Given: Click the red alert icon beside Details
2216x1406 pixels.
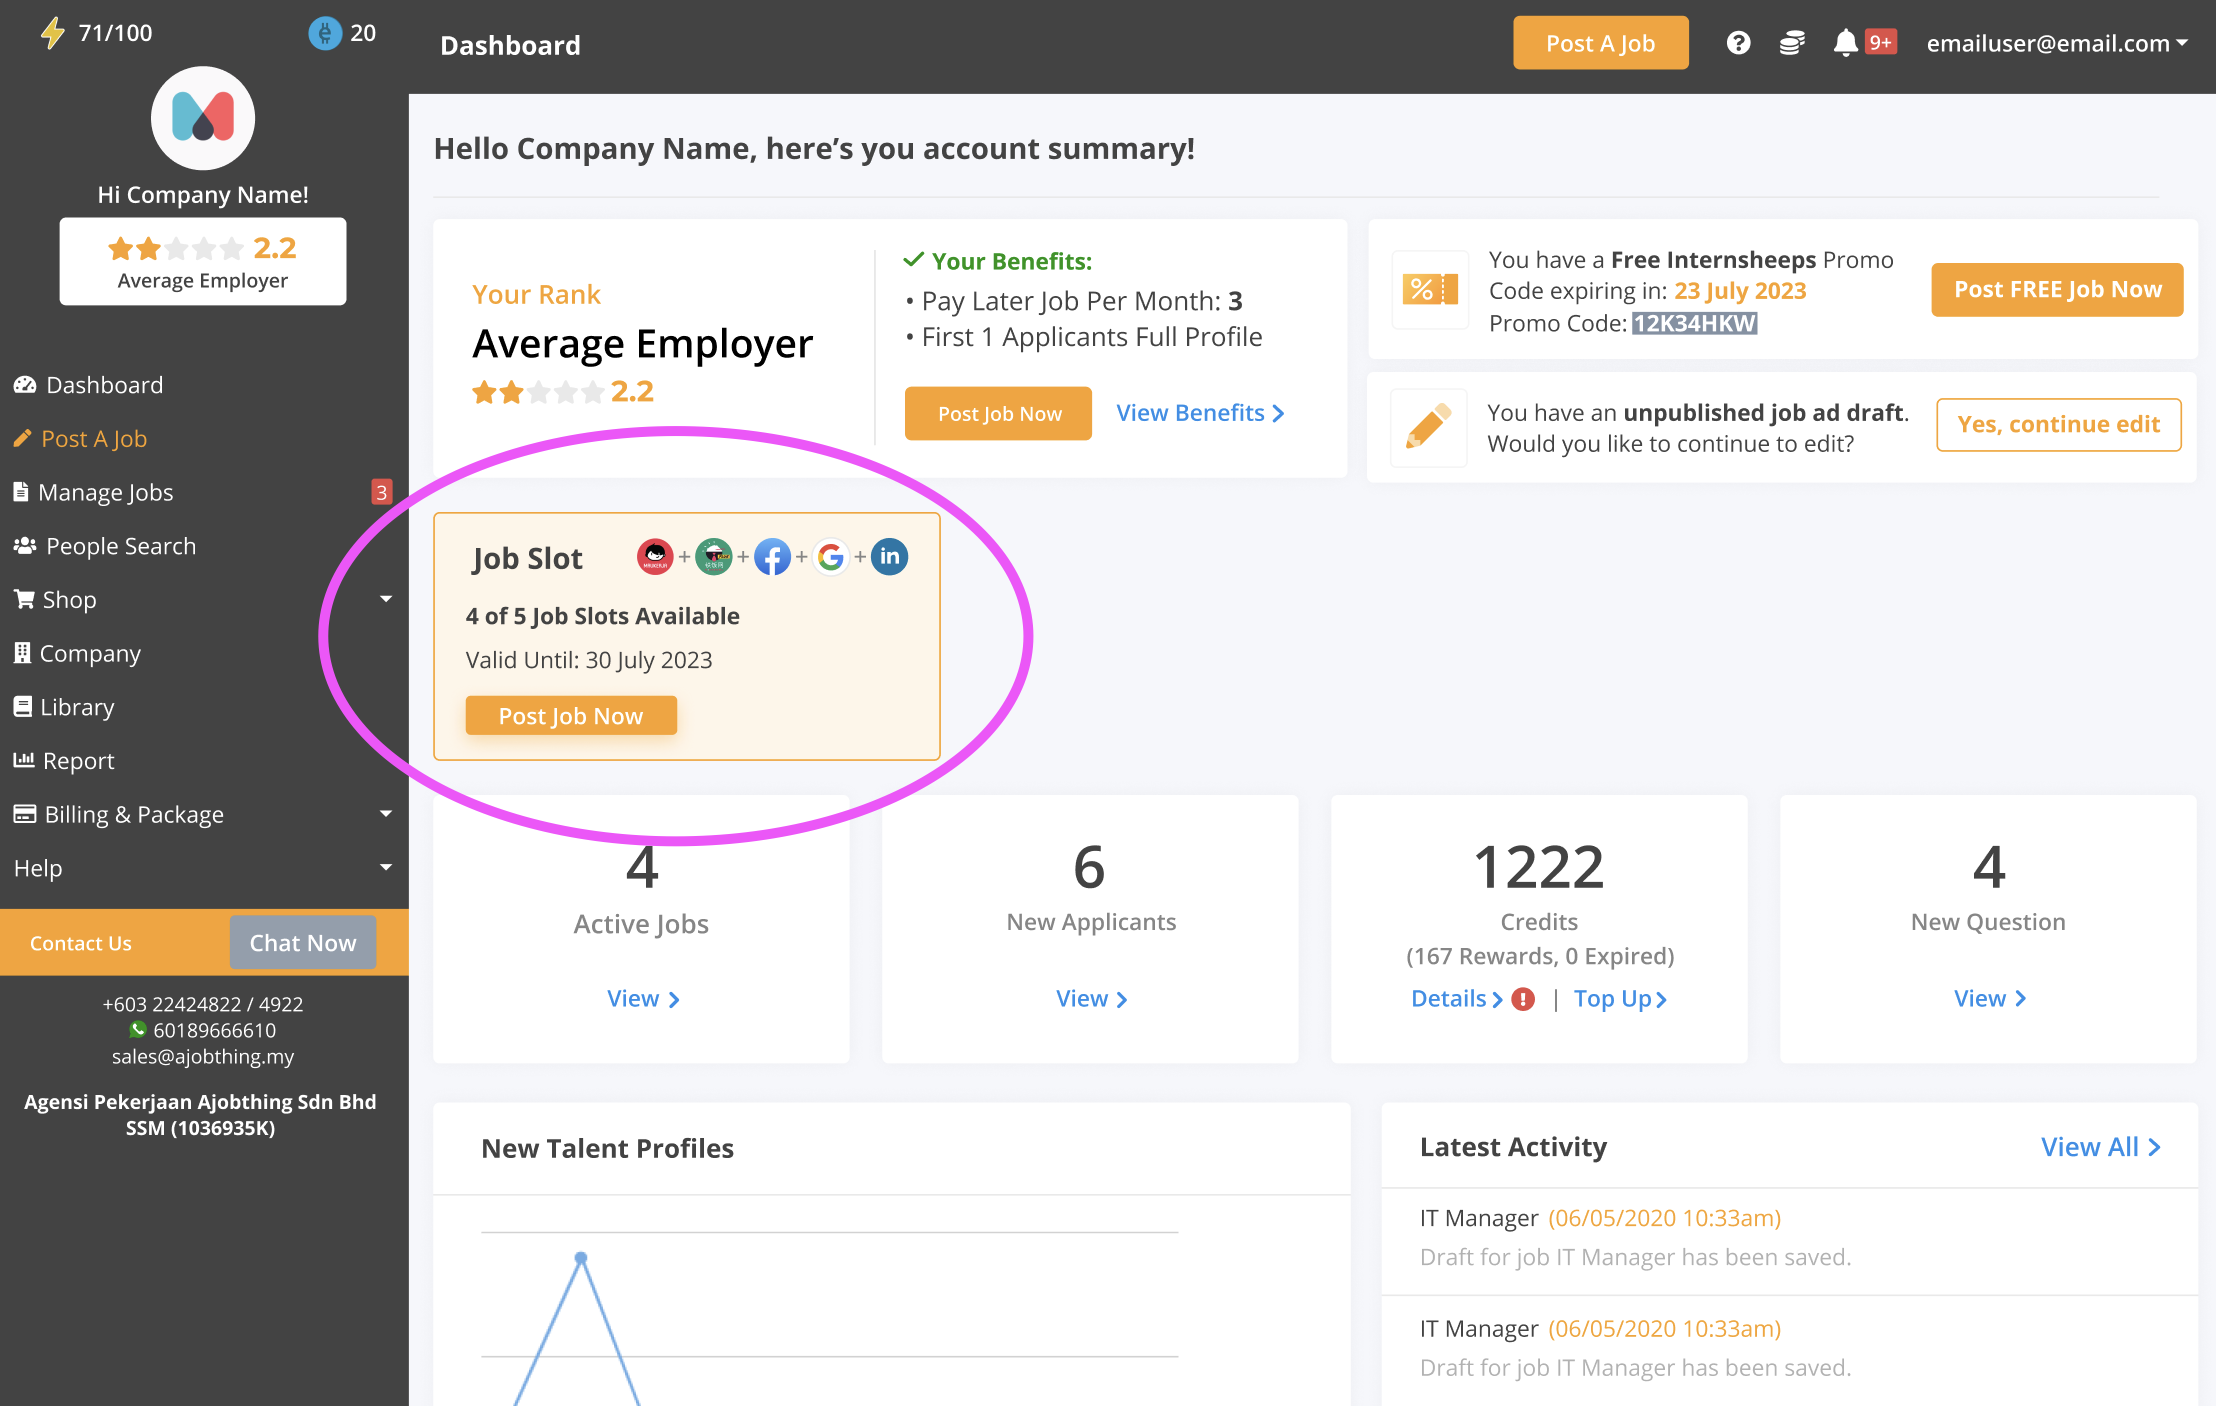Looking at the screenshot, I should click(1523, 999).
